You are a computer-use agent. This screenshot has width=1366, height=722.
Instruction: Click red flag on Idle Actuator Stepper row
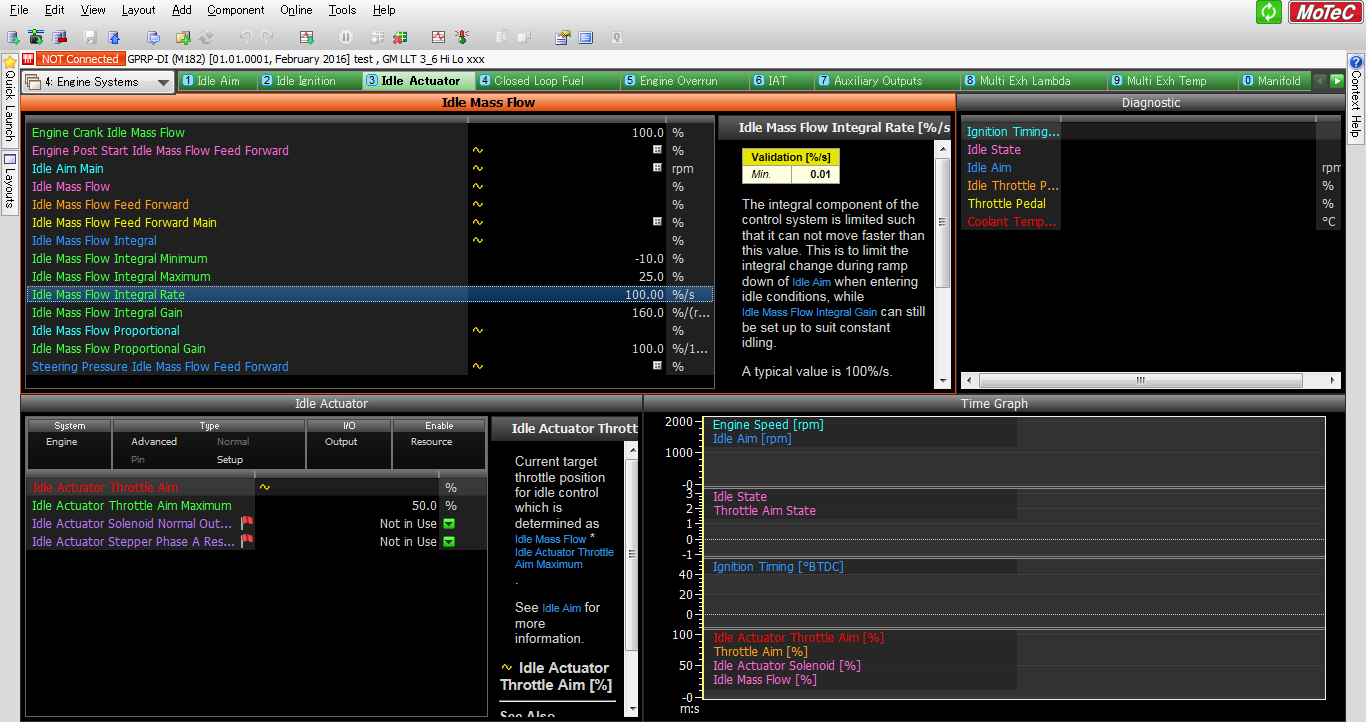pyautogui.click(x=247, y=541)
